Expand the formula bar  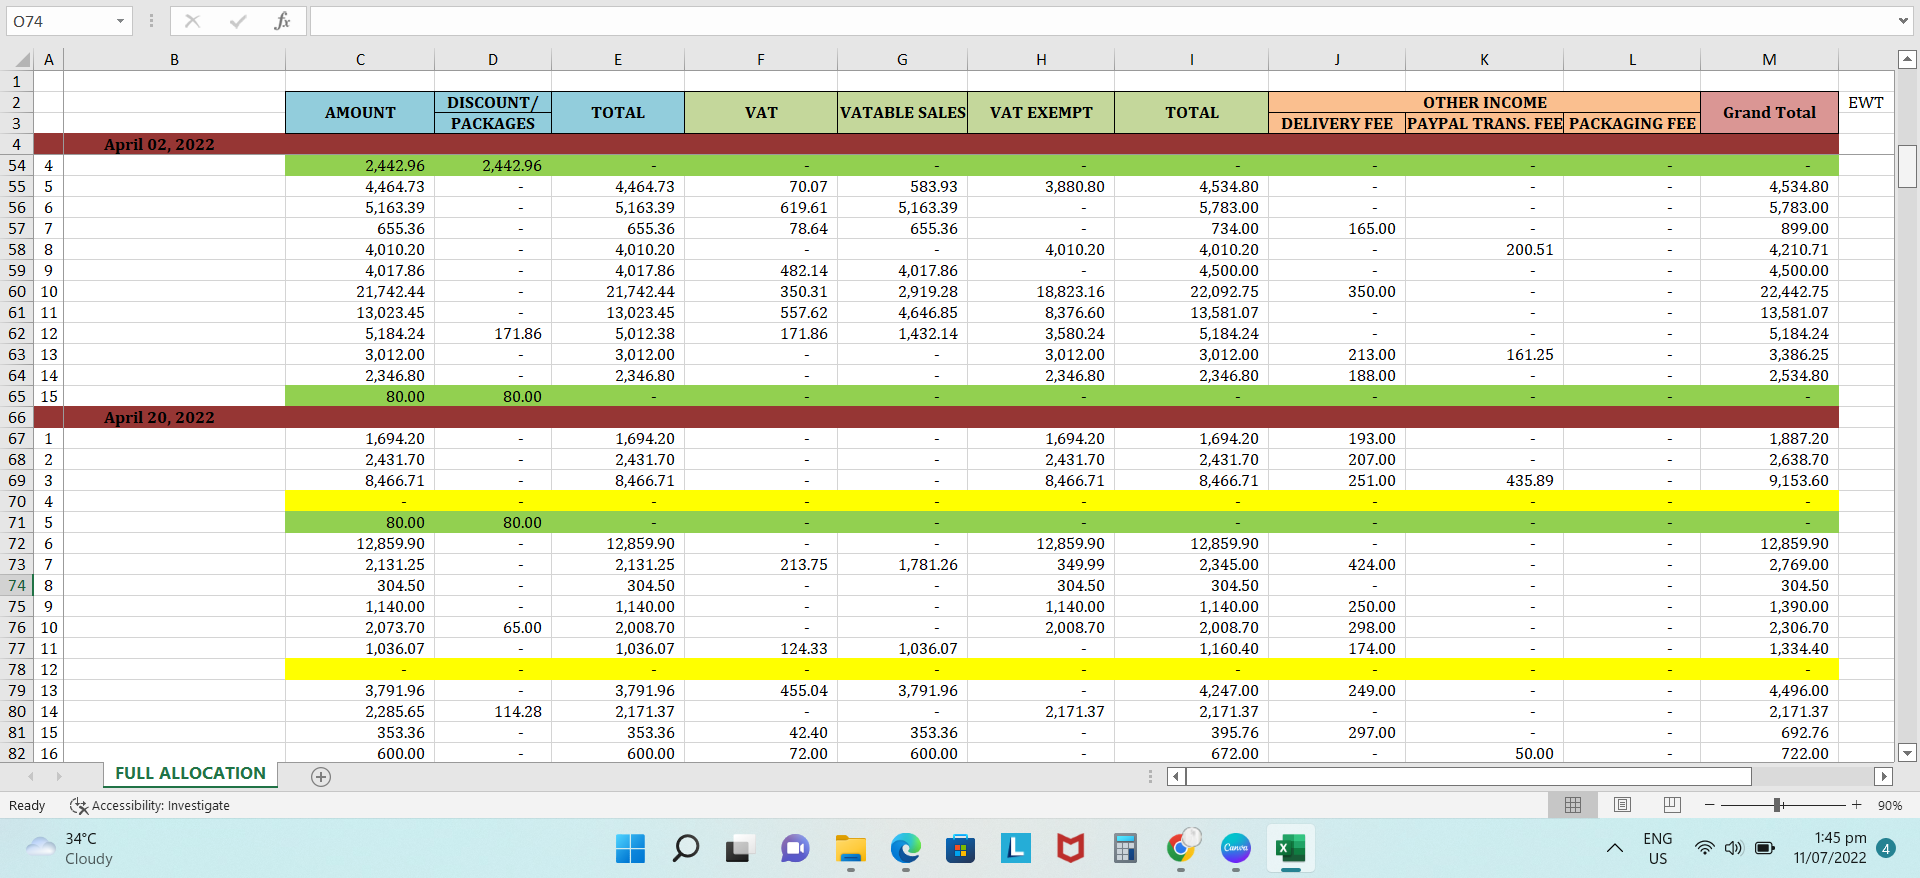[1903, 21]
